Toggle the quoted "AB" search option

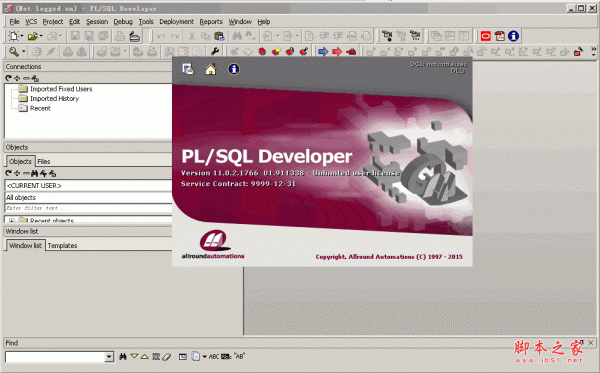click(x=239, y=357)
